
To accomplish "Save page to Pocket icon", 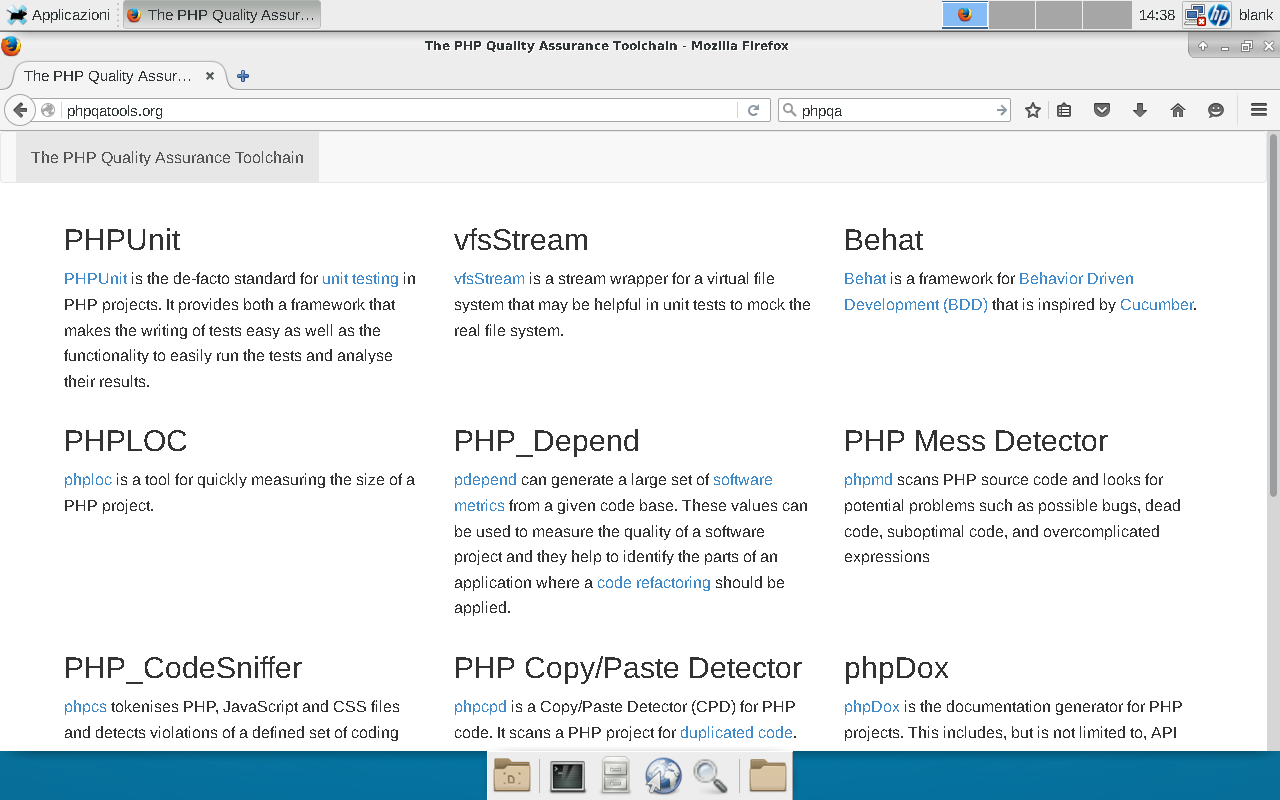I will (1102, 110).
